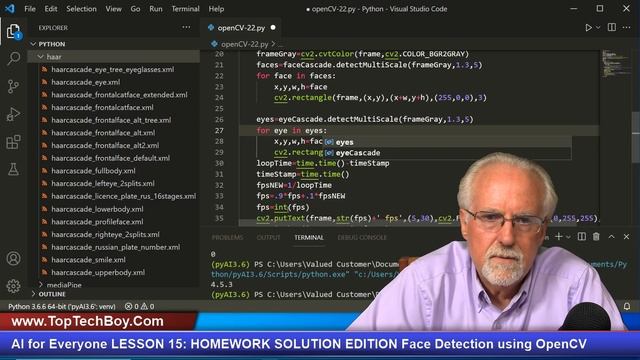
Task: Choose 'eyeCascade' autocomplete suggestion
Action: pyautogui.click(x=447, y=153)
